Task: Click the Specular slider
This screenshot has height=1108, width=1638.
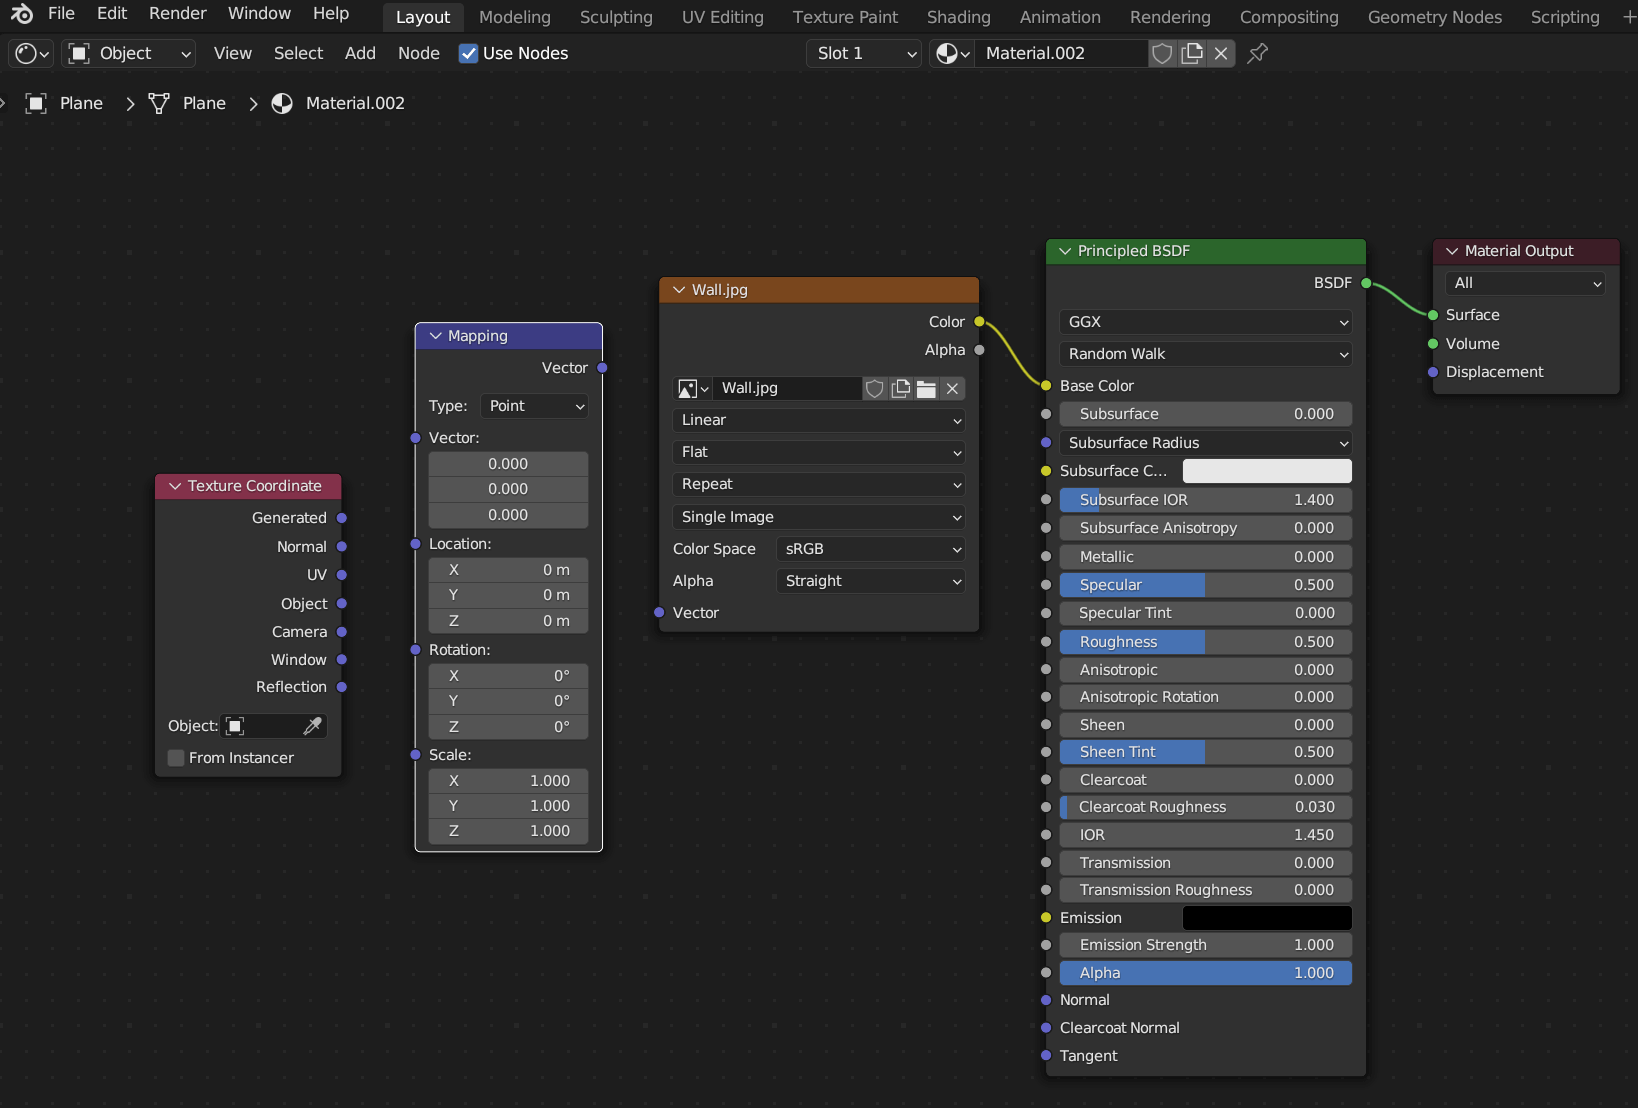Action: point(1206,585)
